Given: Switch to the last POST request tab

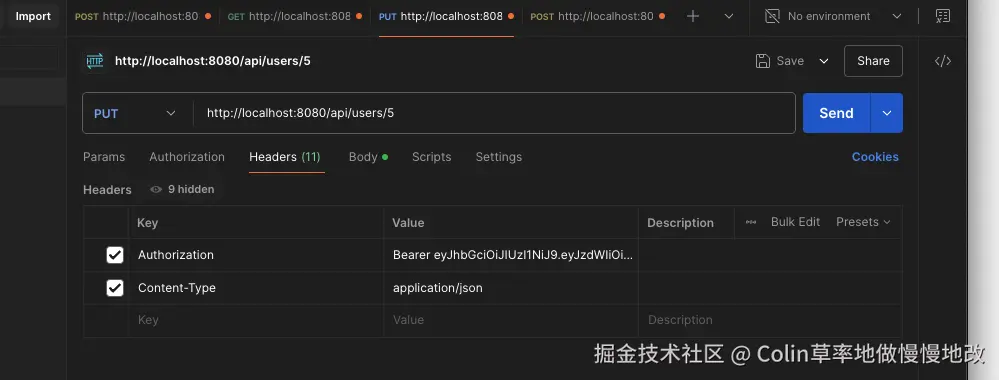Looking at the screenshot, I should 598,17.
